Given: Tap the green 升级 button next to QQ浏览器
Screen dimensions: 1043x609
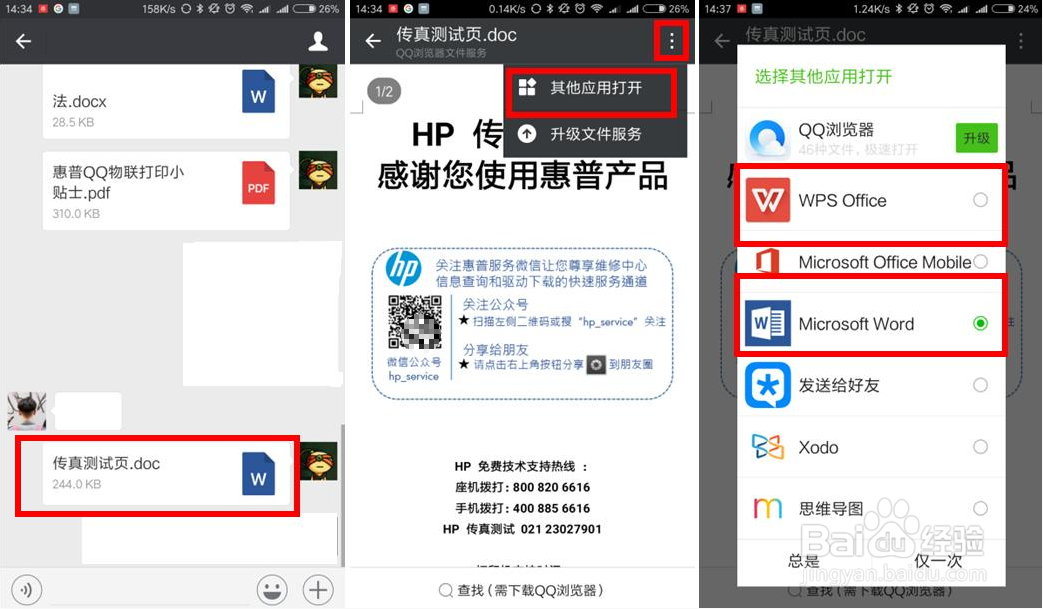Looking at the screenshot, I should (976, 137).
